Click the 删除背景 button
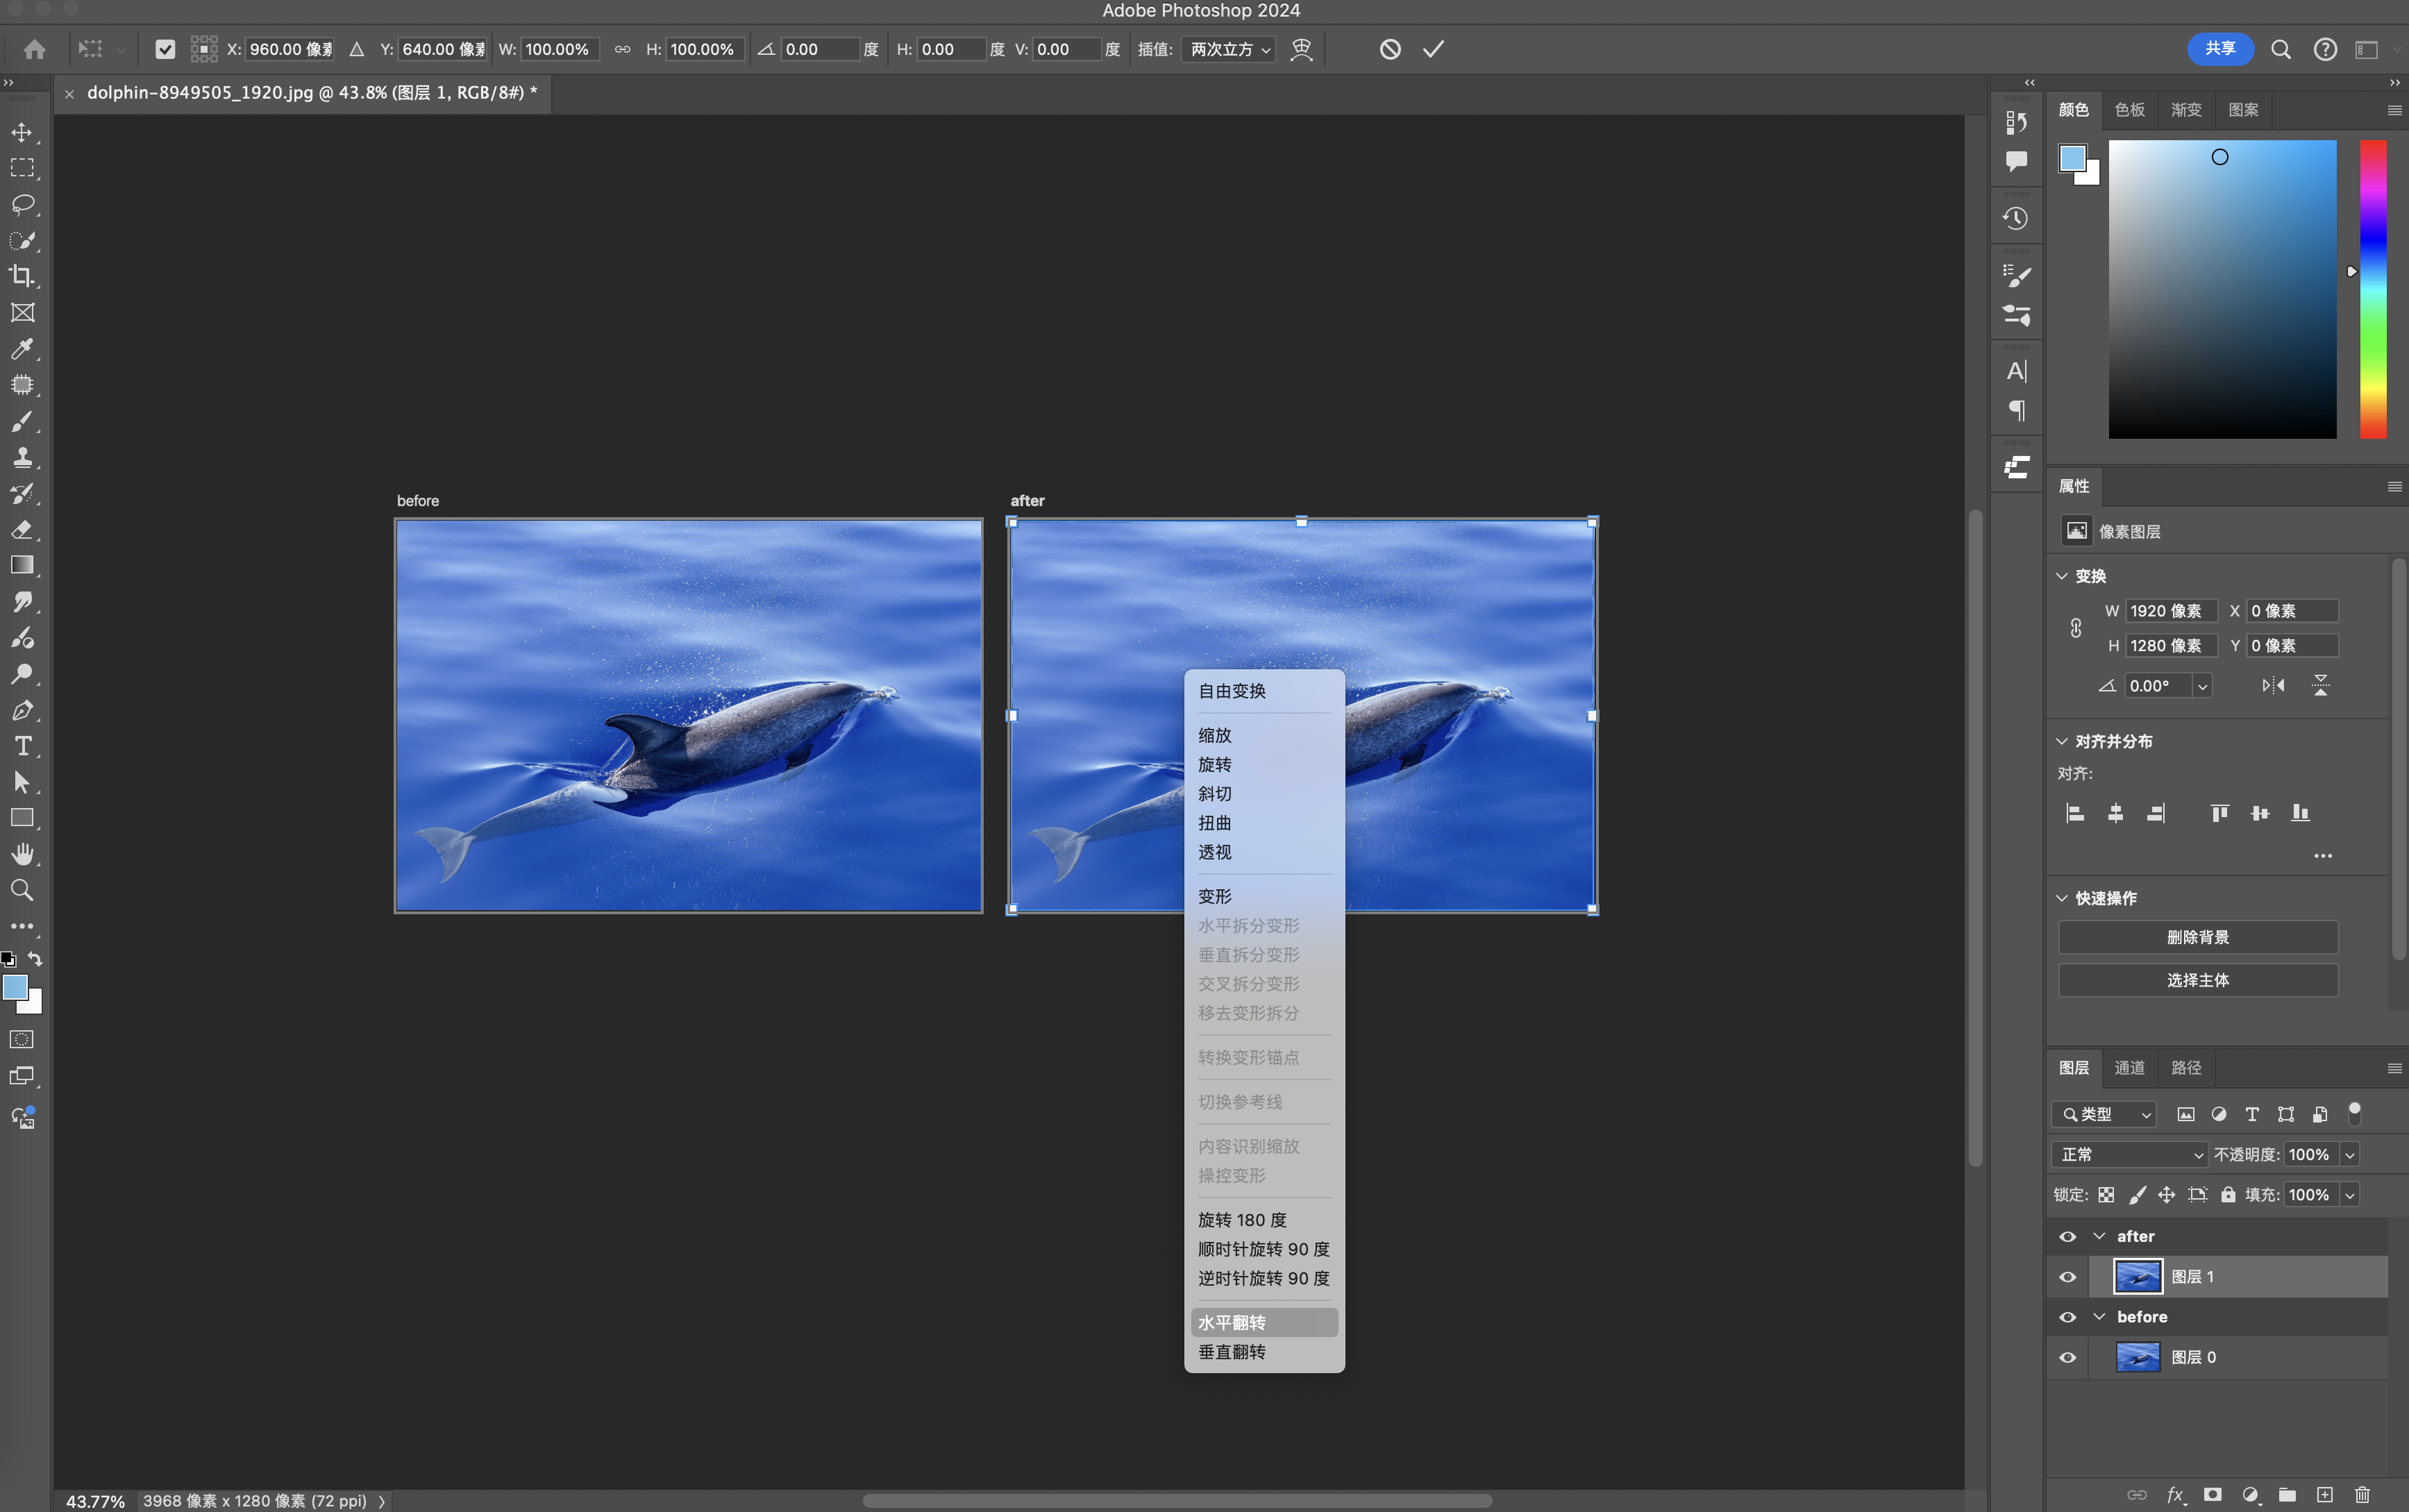 tap(2197, 937)
